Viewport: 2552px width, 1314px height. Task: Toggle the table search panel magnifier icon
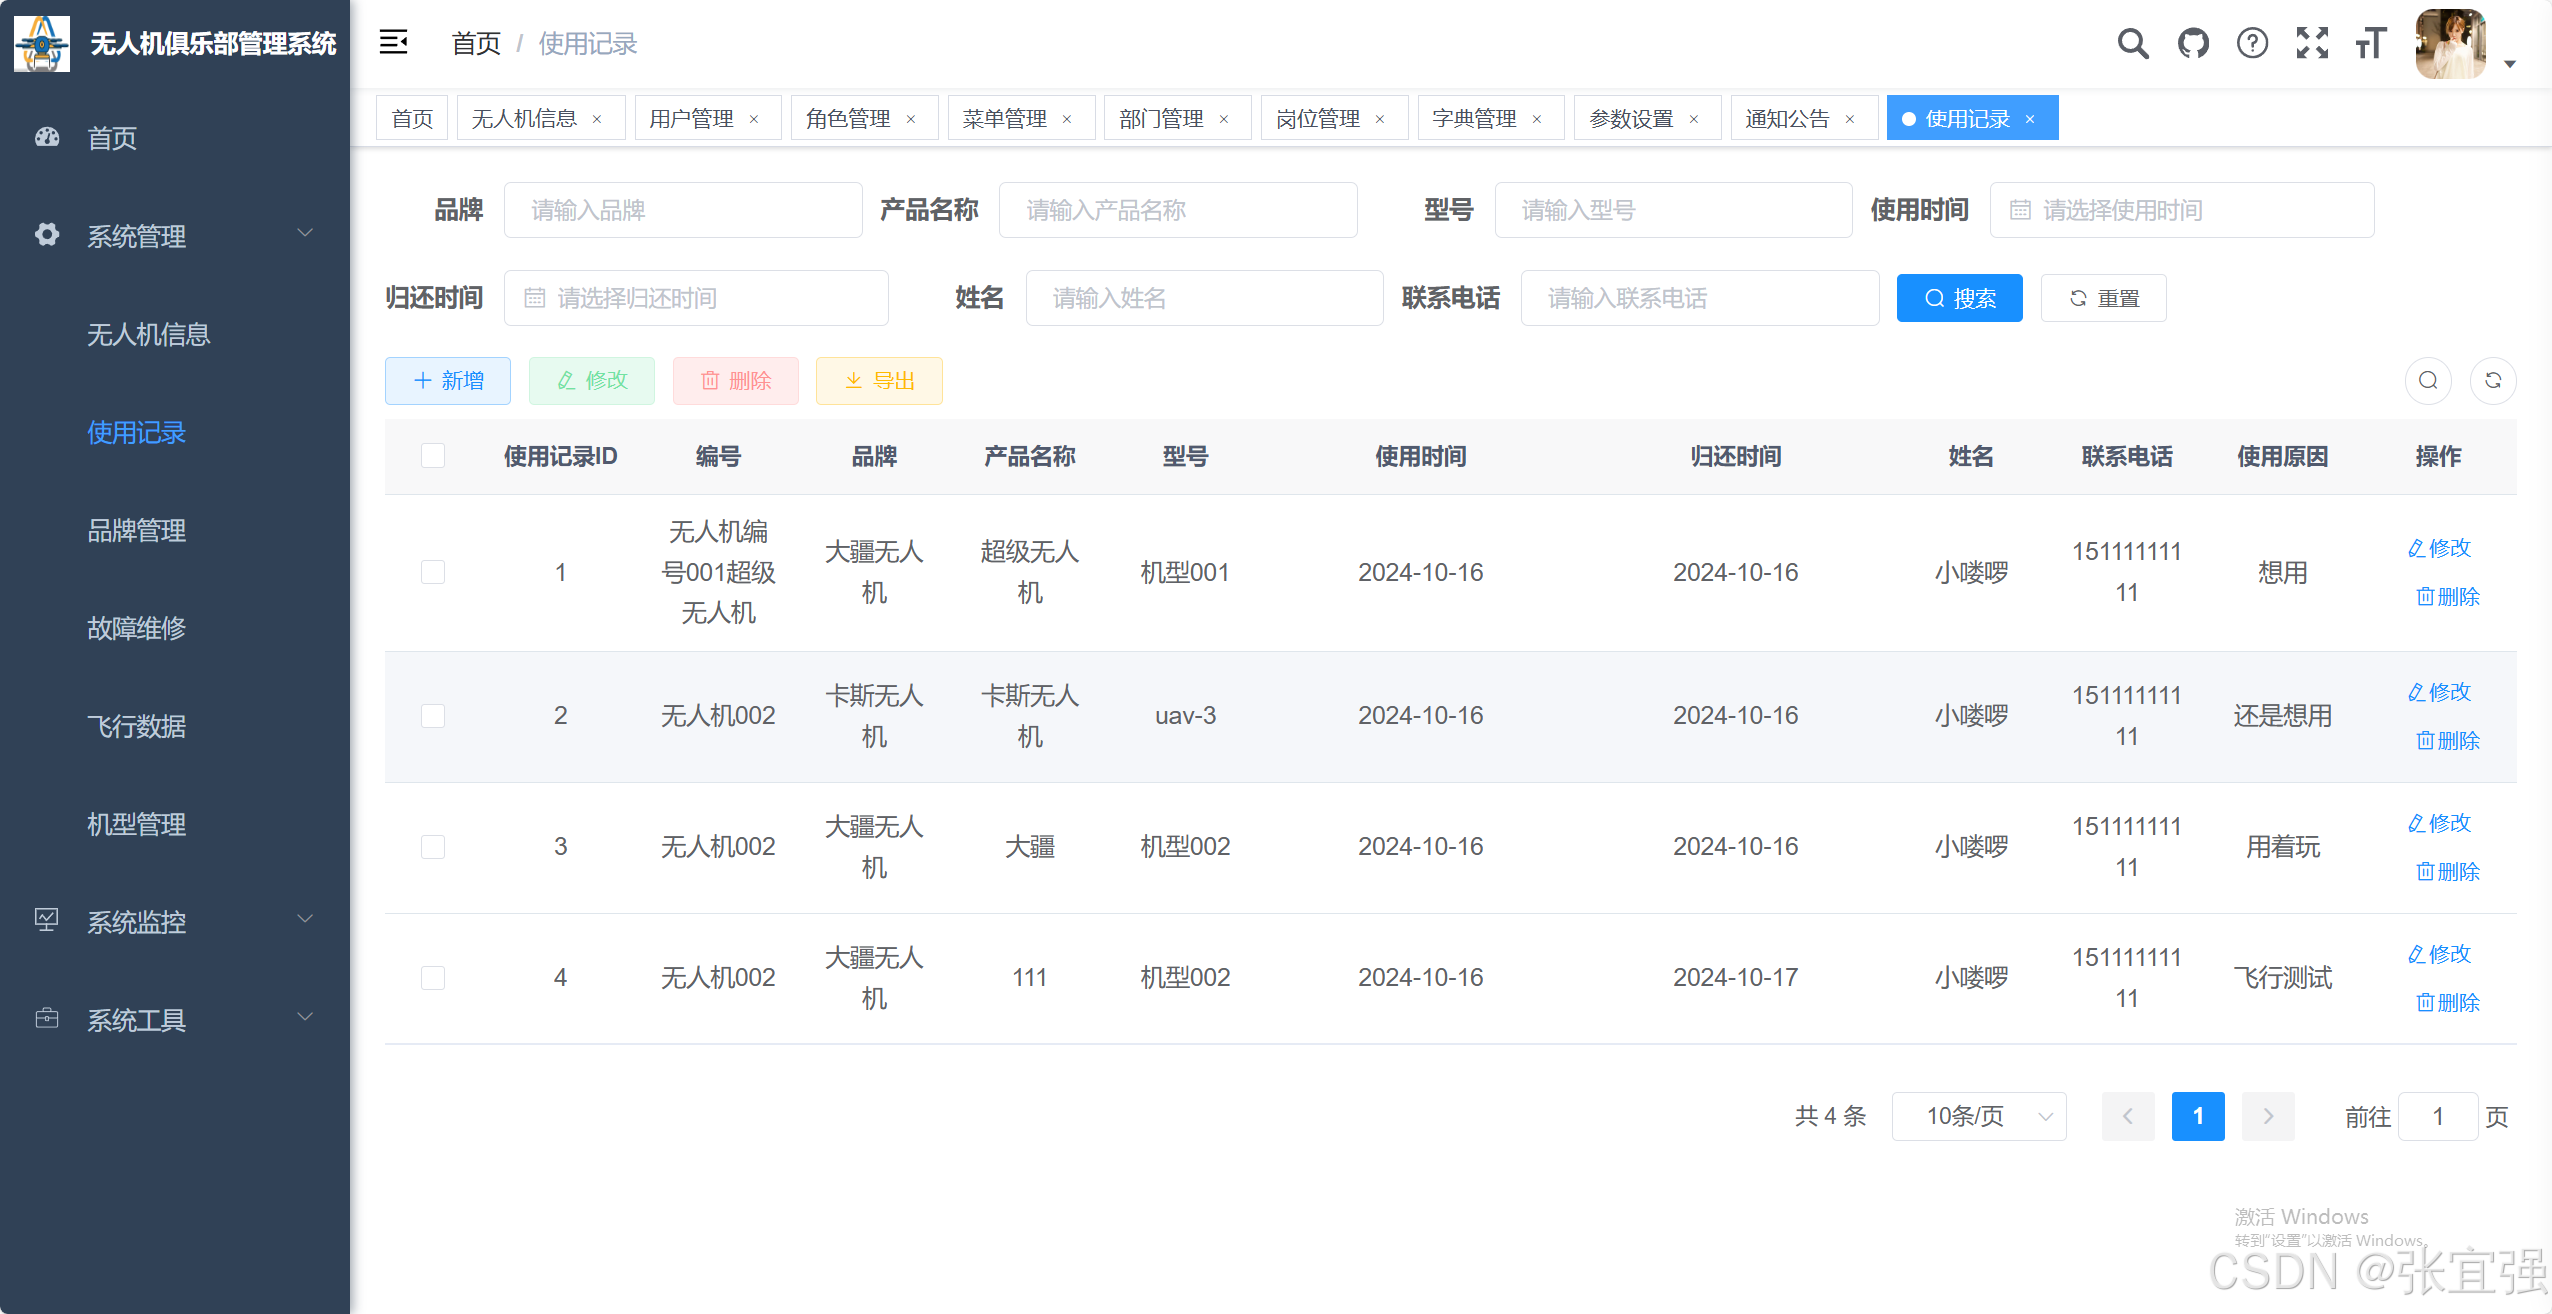coord(2428,380)
